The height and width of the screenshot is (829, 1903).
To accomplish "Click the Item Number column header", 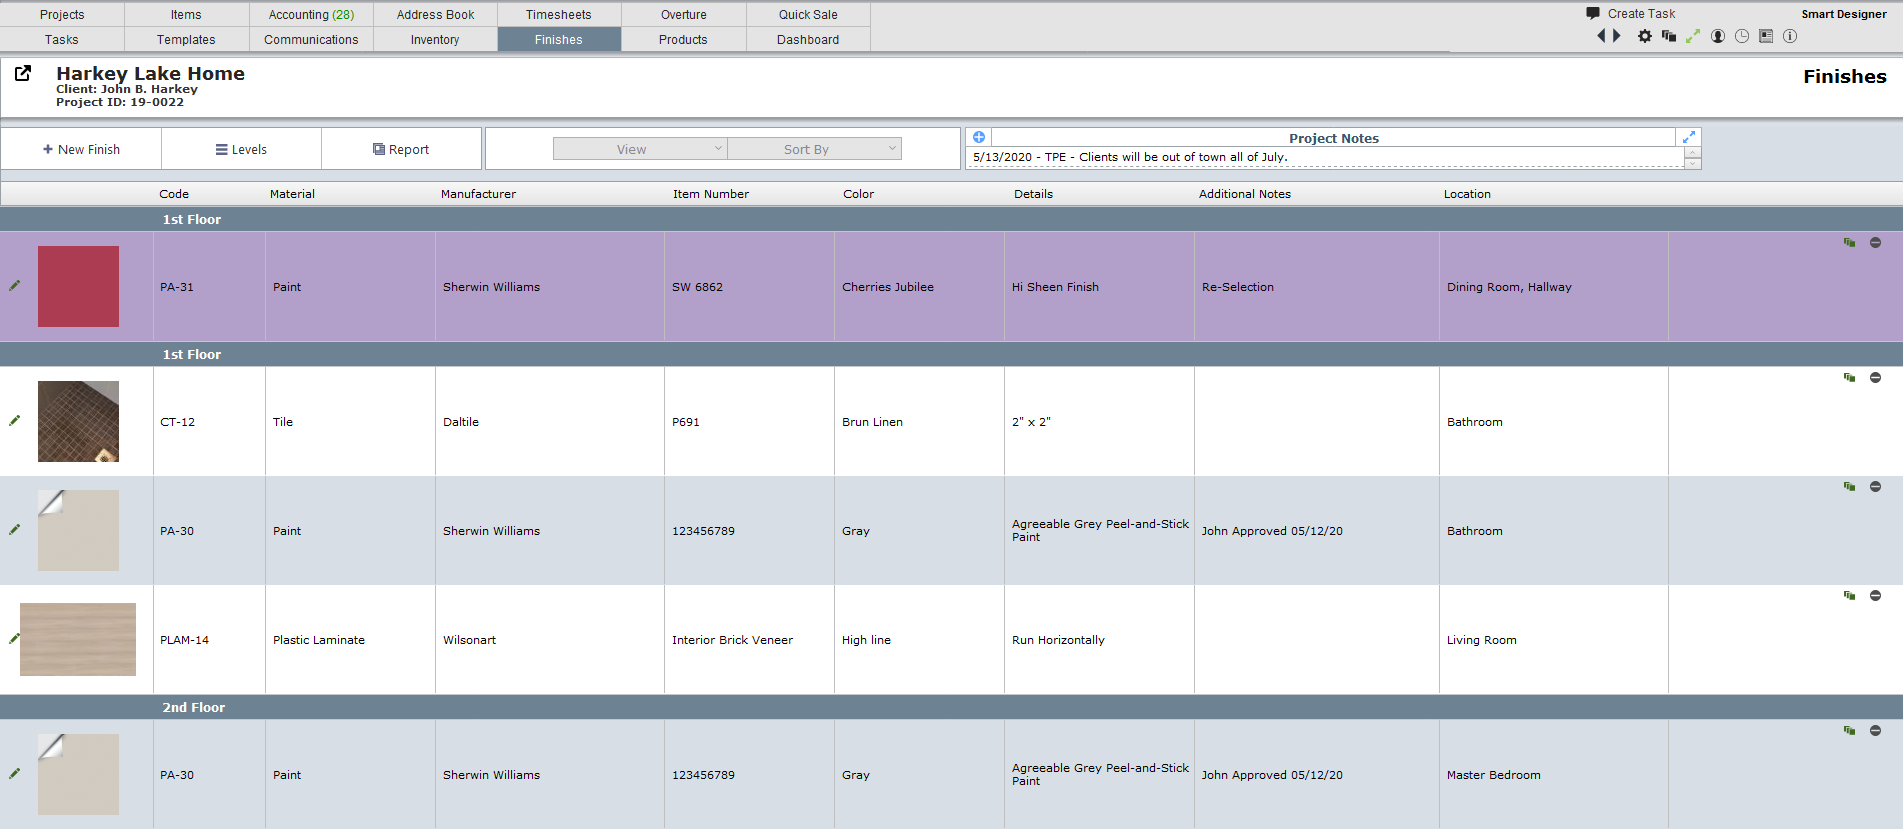I will (x=710, y=194).
